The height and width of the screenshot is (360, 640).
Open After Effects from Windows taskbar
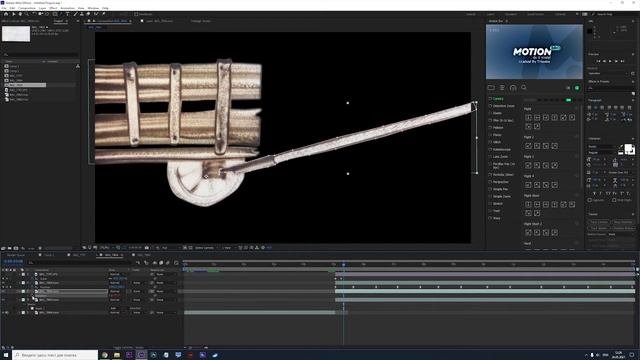pos(141,355)
